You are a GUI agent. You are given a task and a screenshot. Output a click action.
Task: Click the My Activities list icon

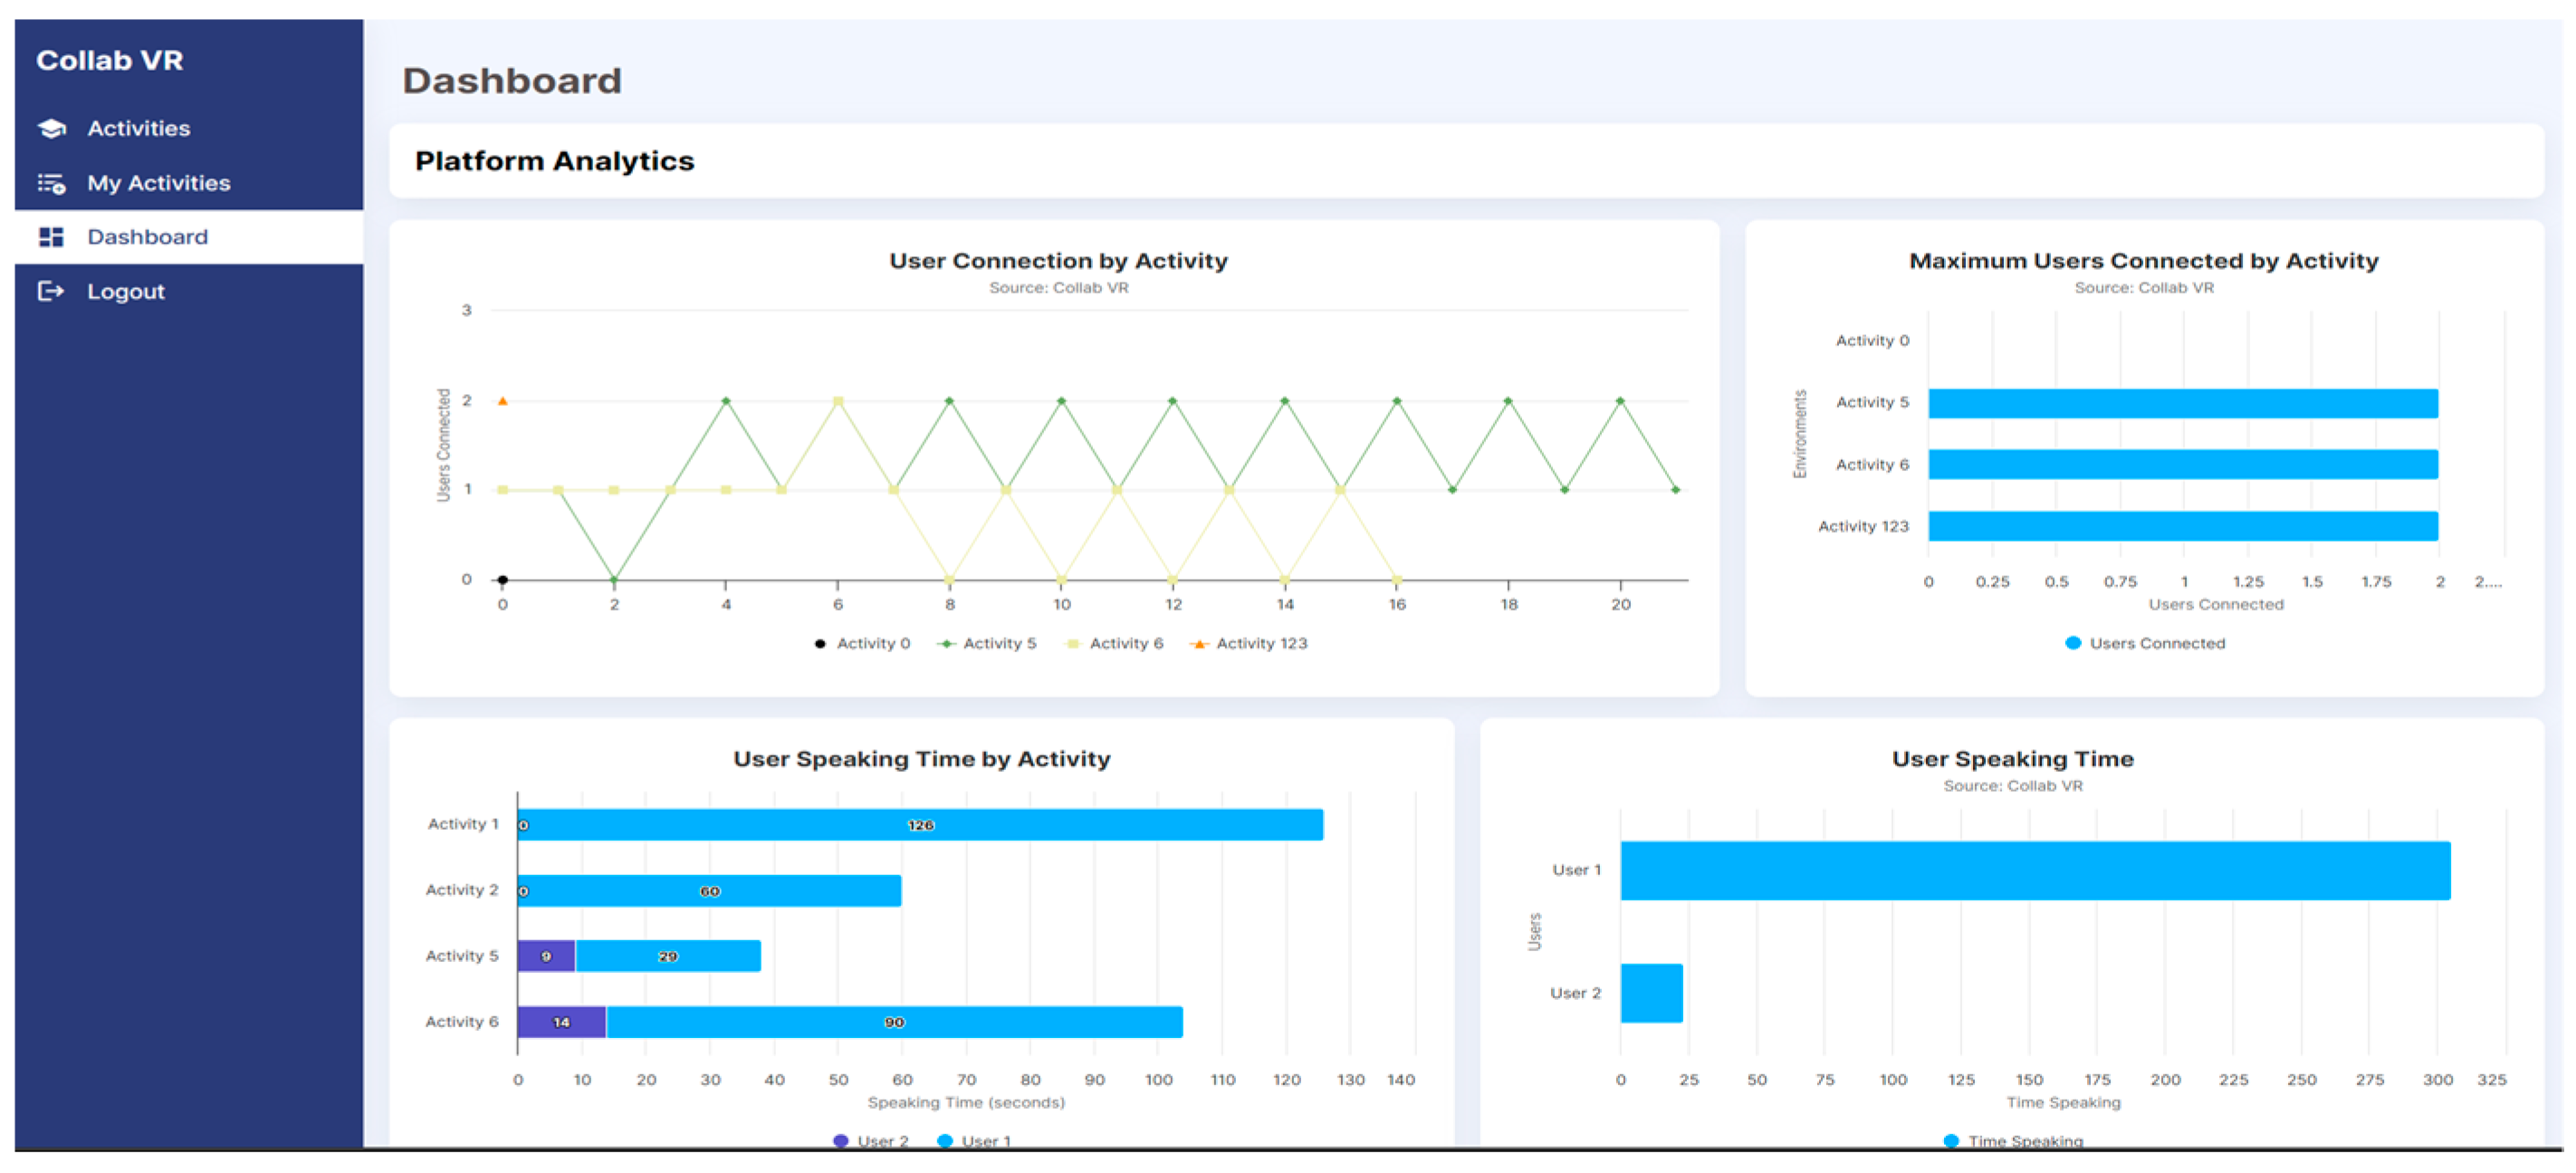click(52, 183)
